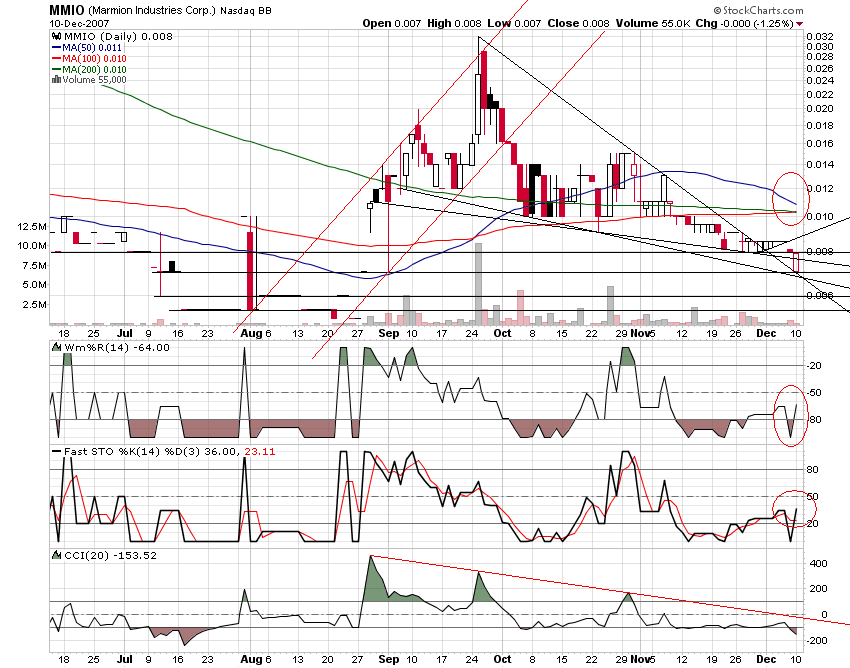The width and height of the screenshot is (850, 668).
Task: Click the 80 label on stochastic axis
Action: point(813,470)
